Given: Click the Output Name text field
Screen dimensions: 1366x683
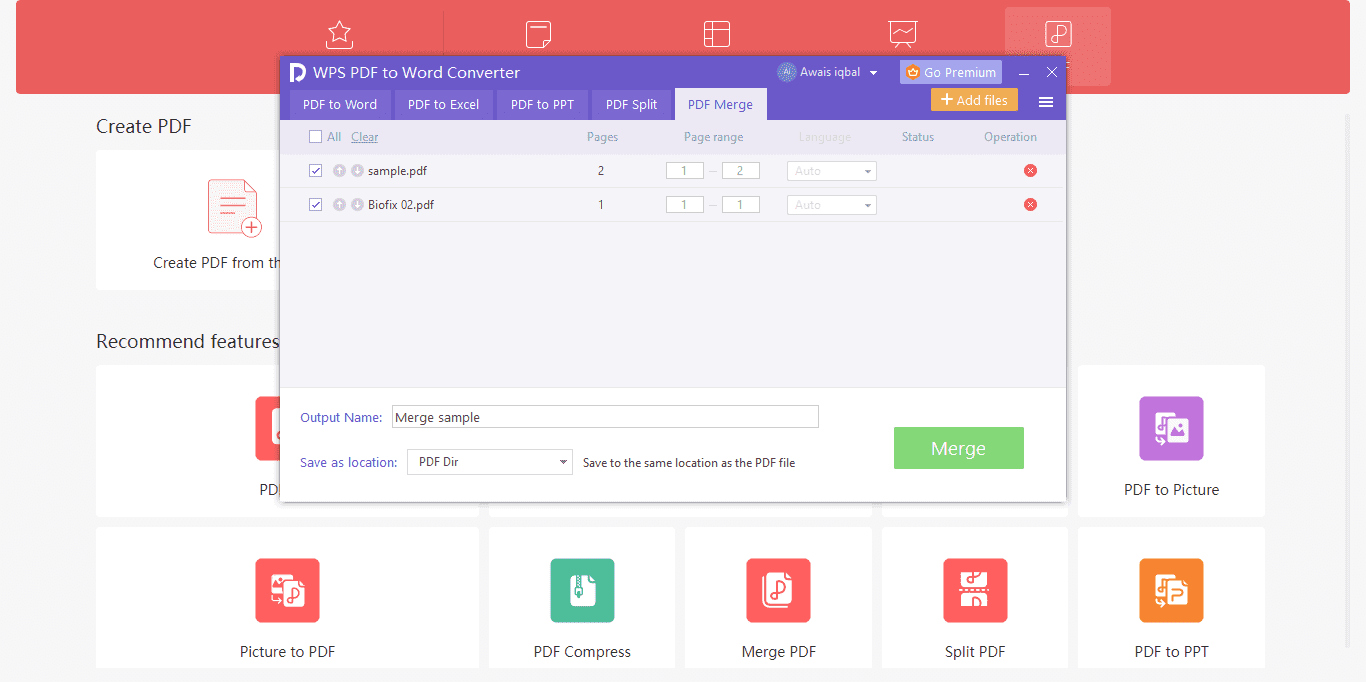Looking at the screenshot, I should pos(605,417).
